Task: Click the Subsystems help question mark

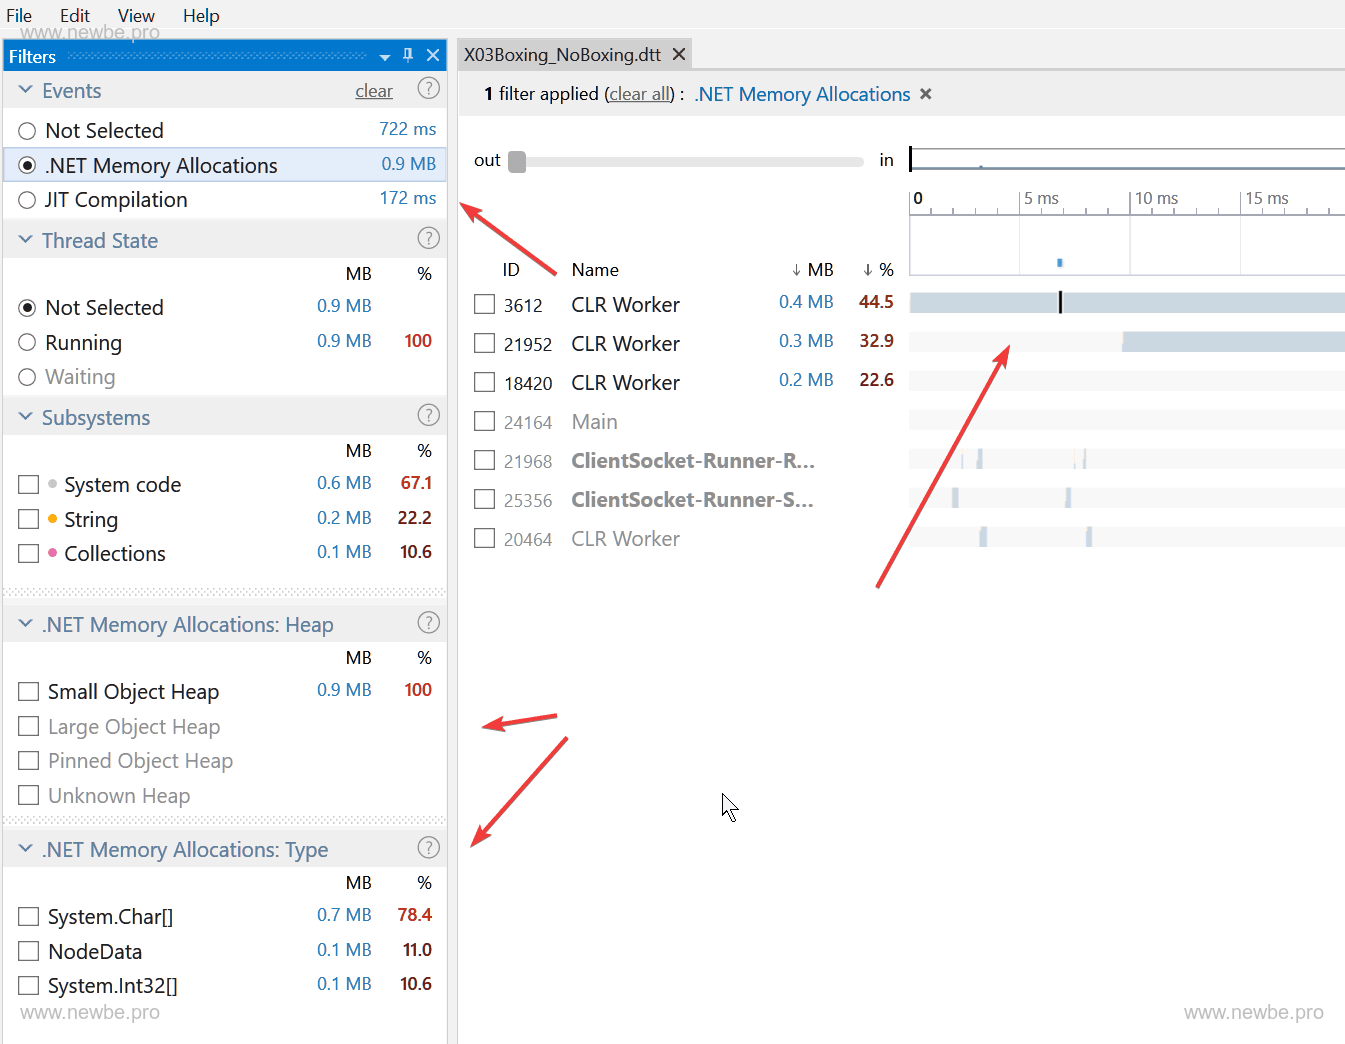Action: tap(428, 415)
